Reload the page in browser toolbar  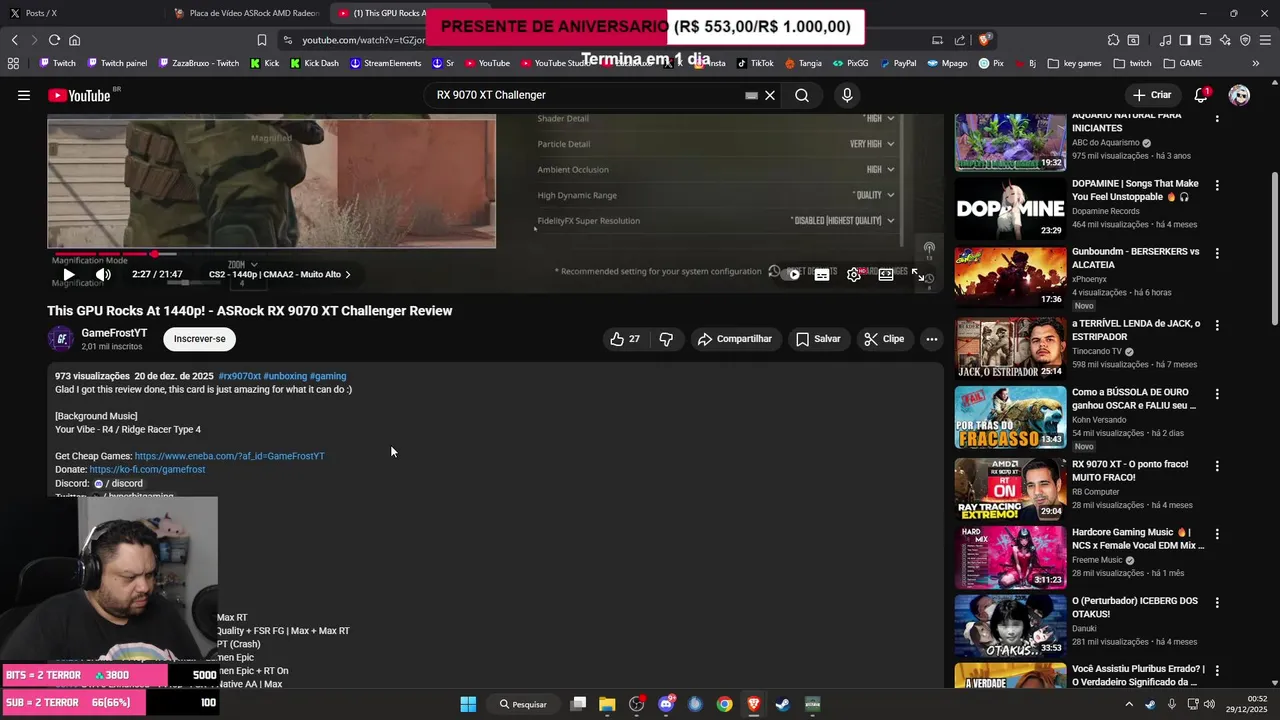54,40
